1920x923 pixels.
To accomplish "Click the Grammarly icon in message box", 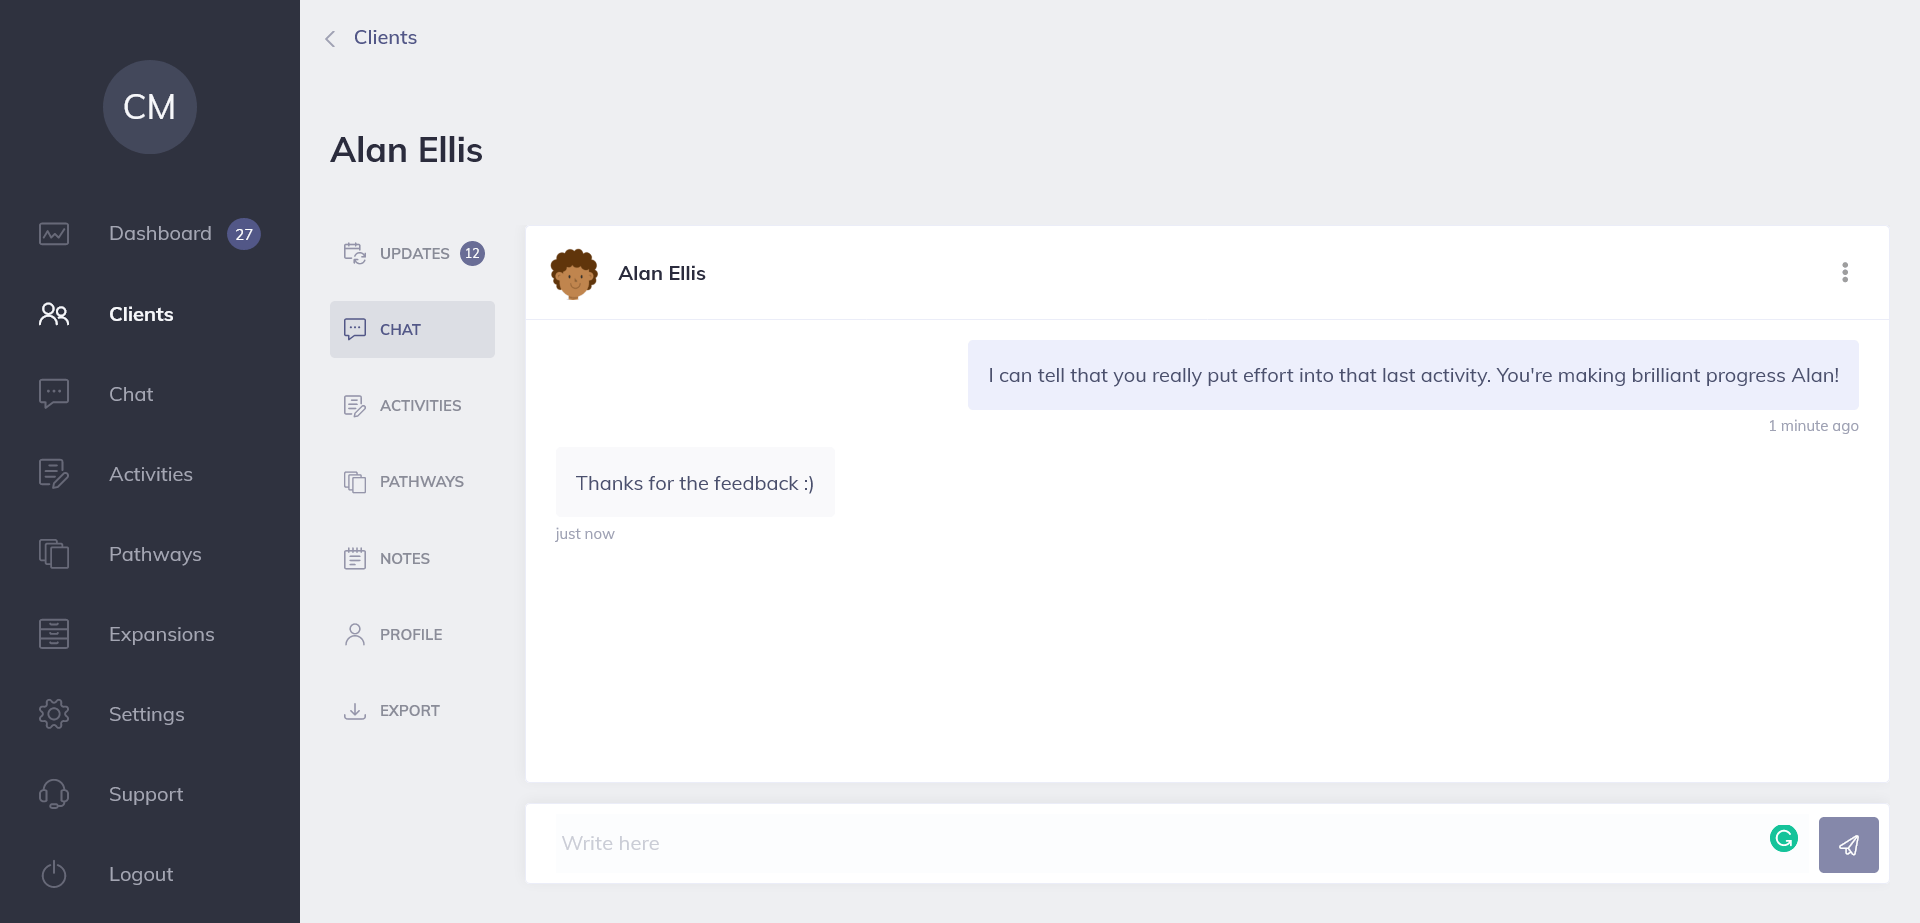I will [x=1784, y=839].
